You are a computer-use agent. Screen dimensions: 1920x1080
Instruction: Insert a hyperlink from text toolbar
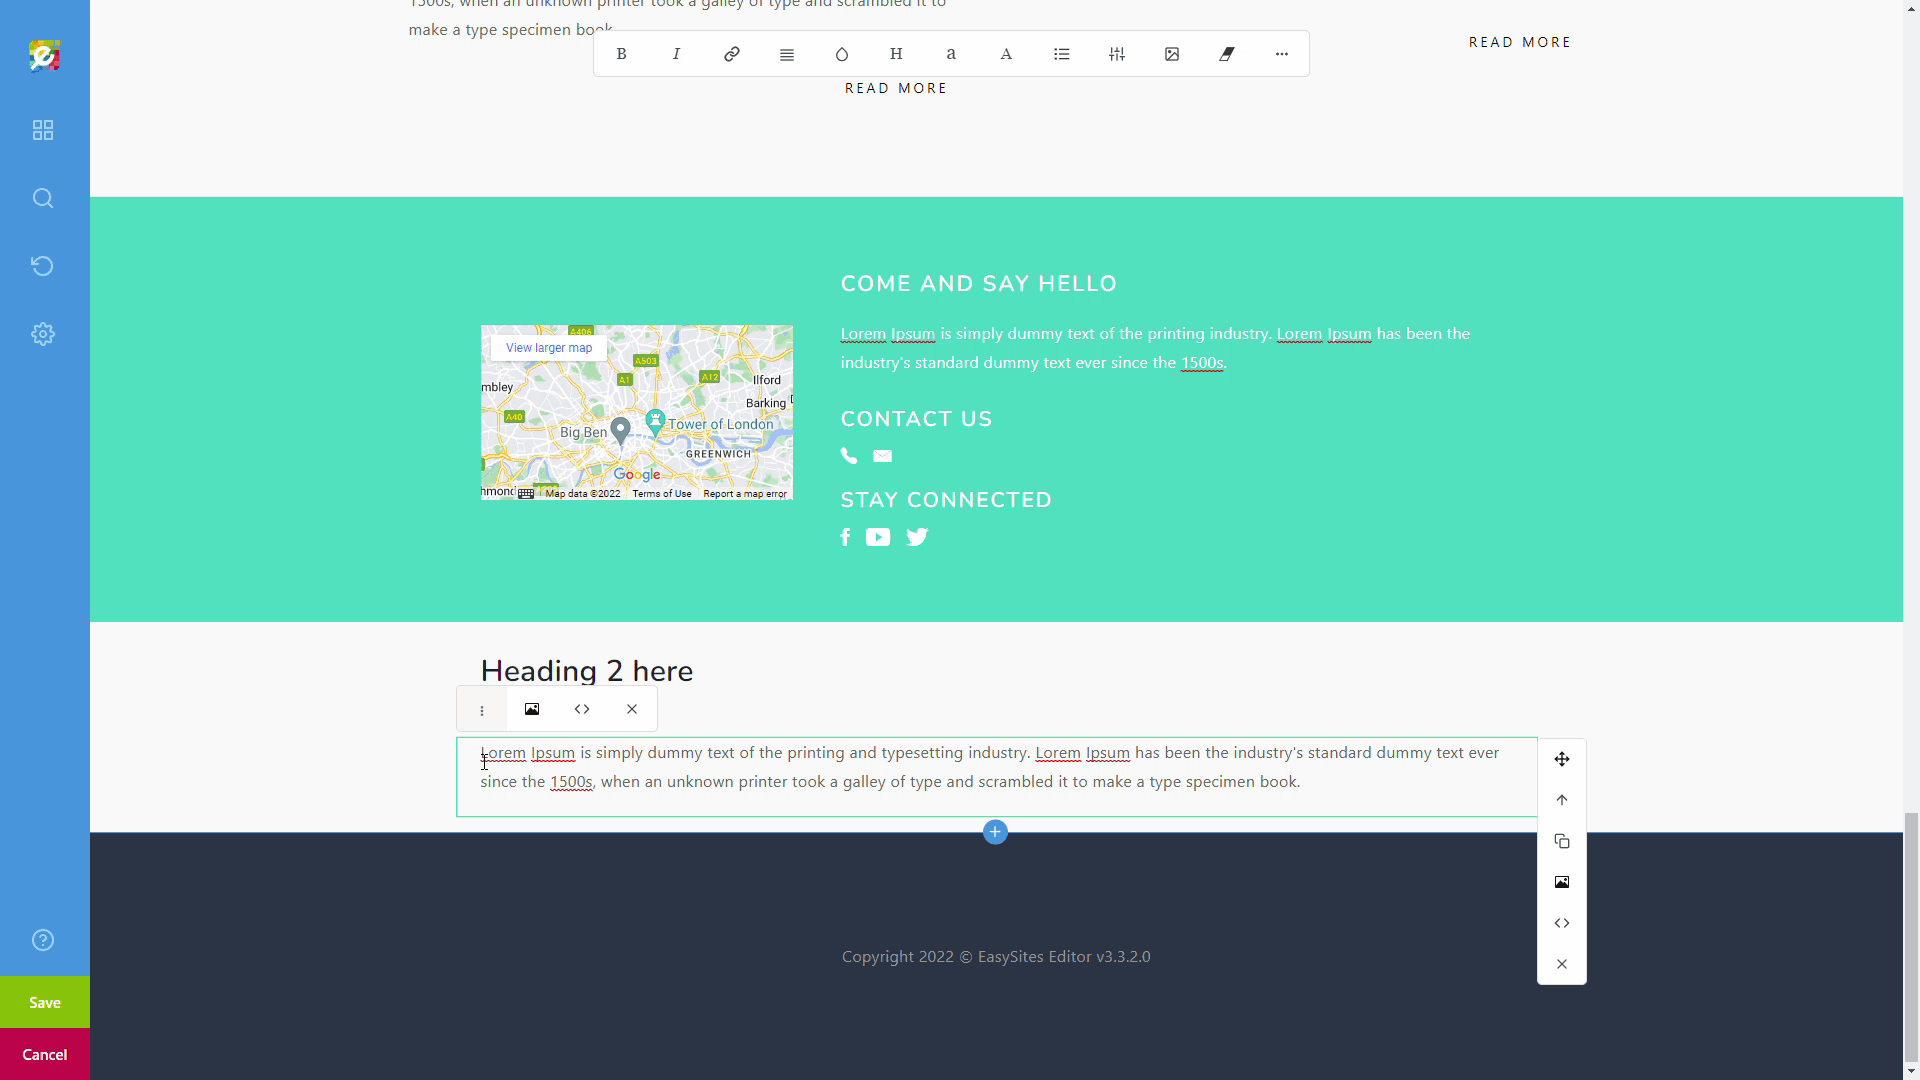point(732,54)
